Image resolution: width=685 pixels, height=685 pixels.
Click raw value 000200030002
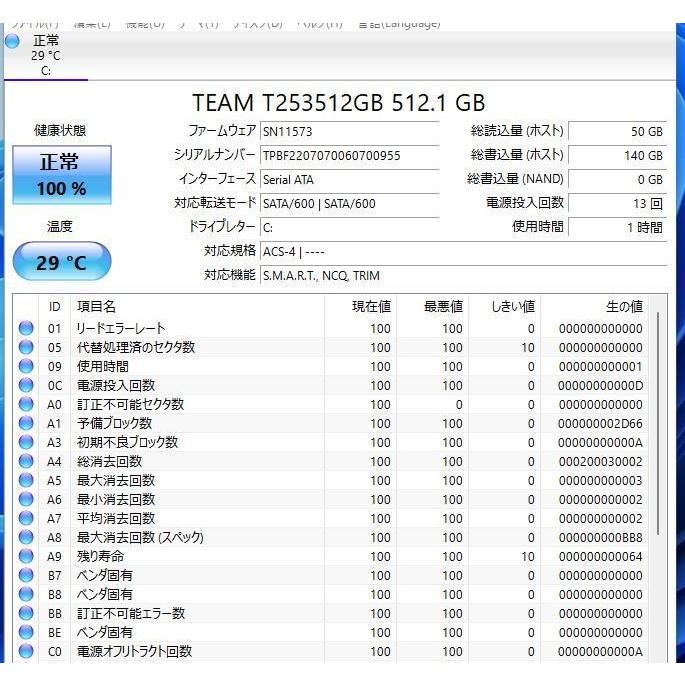point(600,462)
